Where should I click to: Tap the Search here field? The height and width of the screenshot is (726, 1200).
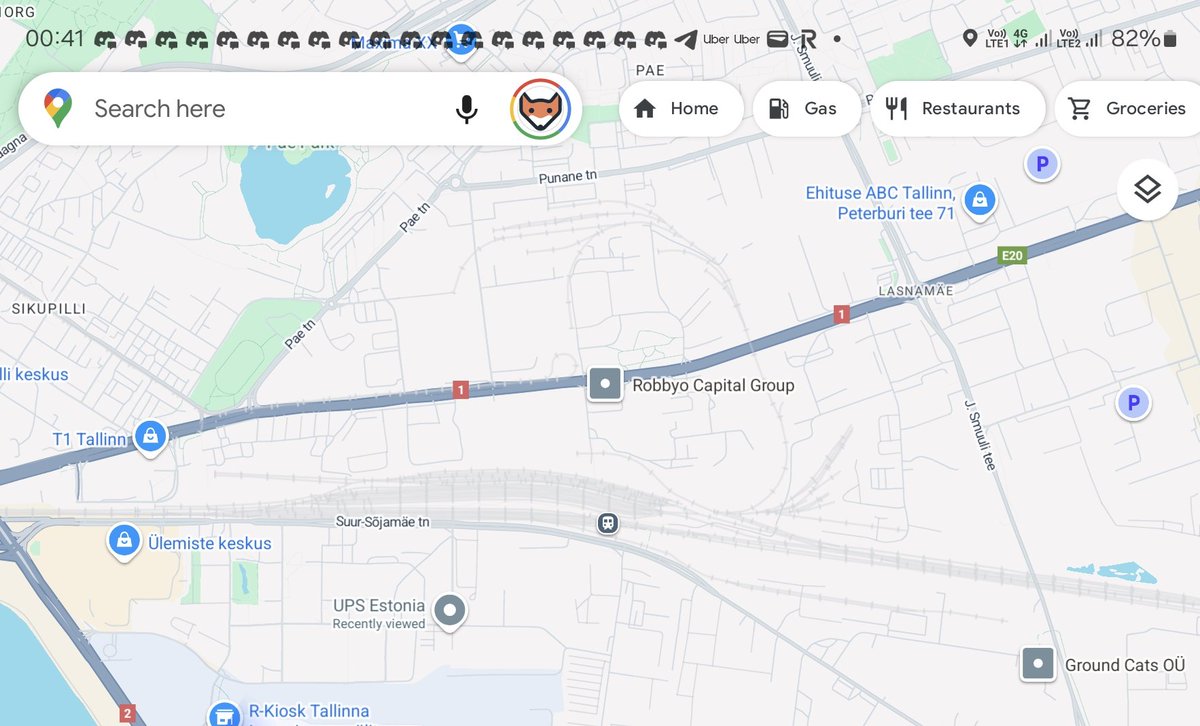coord(300,109)
